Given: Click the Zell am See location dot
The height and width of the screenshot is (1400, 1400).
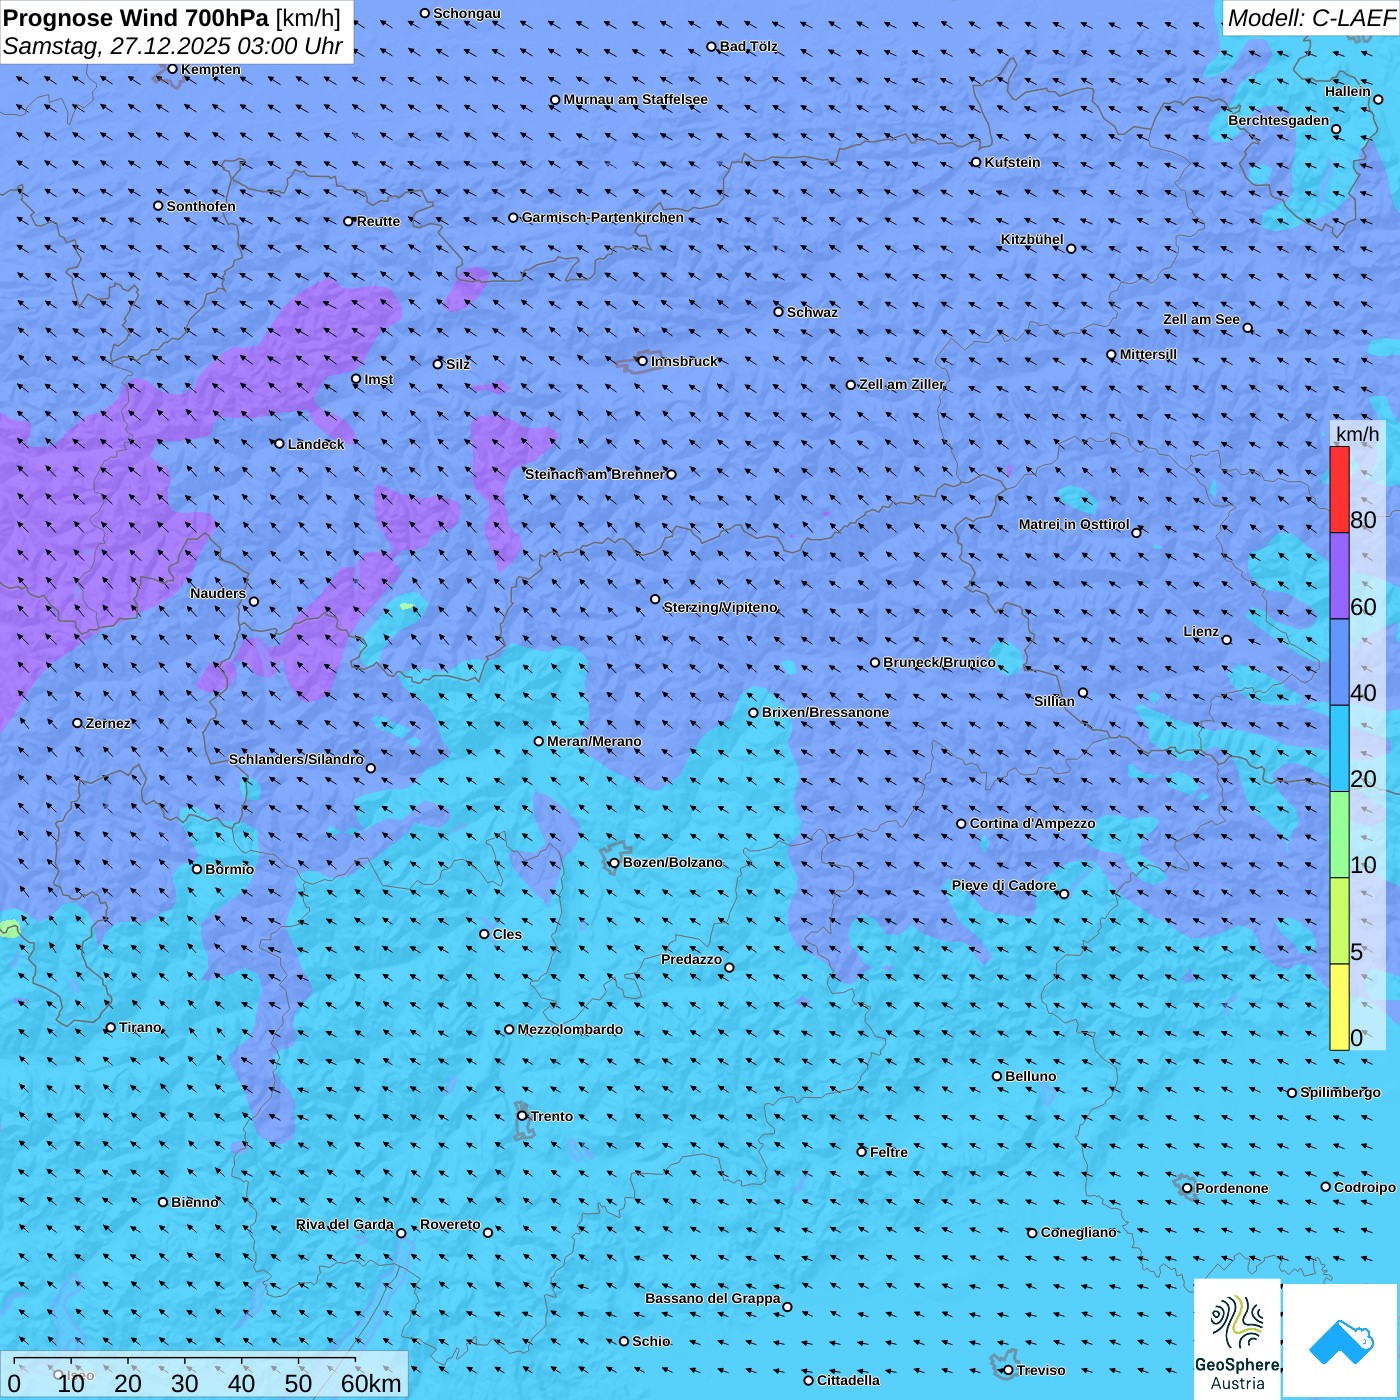Looking at the screenshot, I should pyautogui.click(x=1247, y=328).
